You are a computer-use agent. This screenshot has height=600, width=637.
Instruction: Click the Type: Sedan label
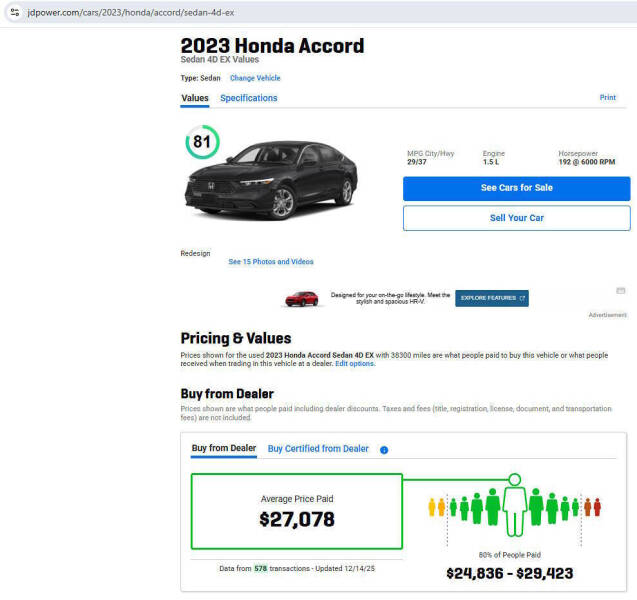(x=201, y=78)
